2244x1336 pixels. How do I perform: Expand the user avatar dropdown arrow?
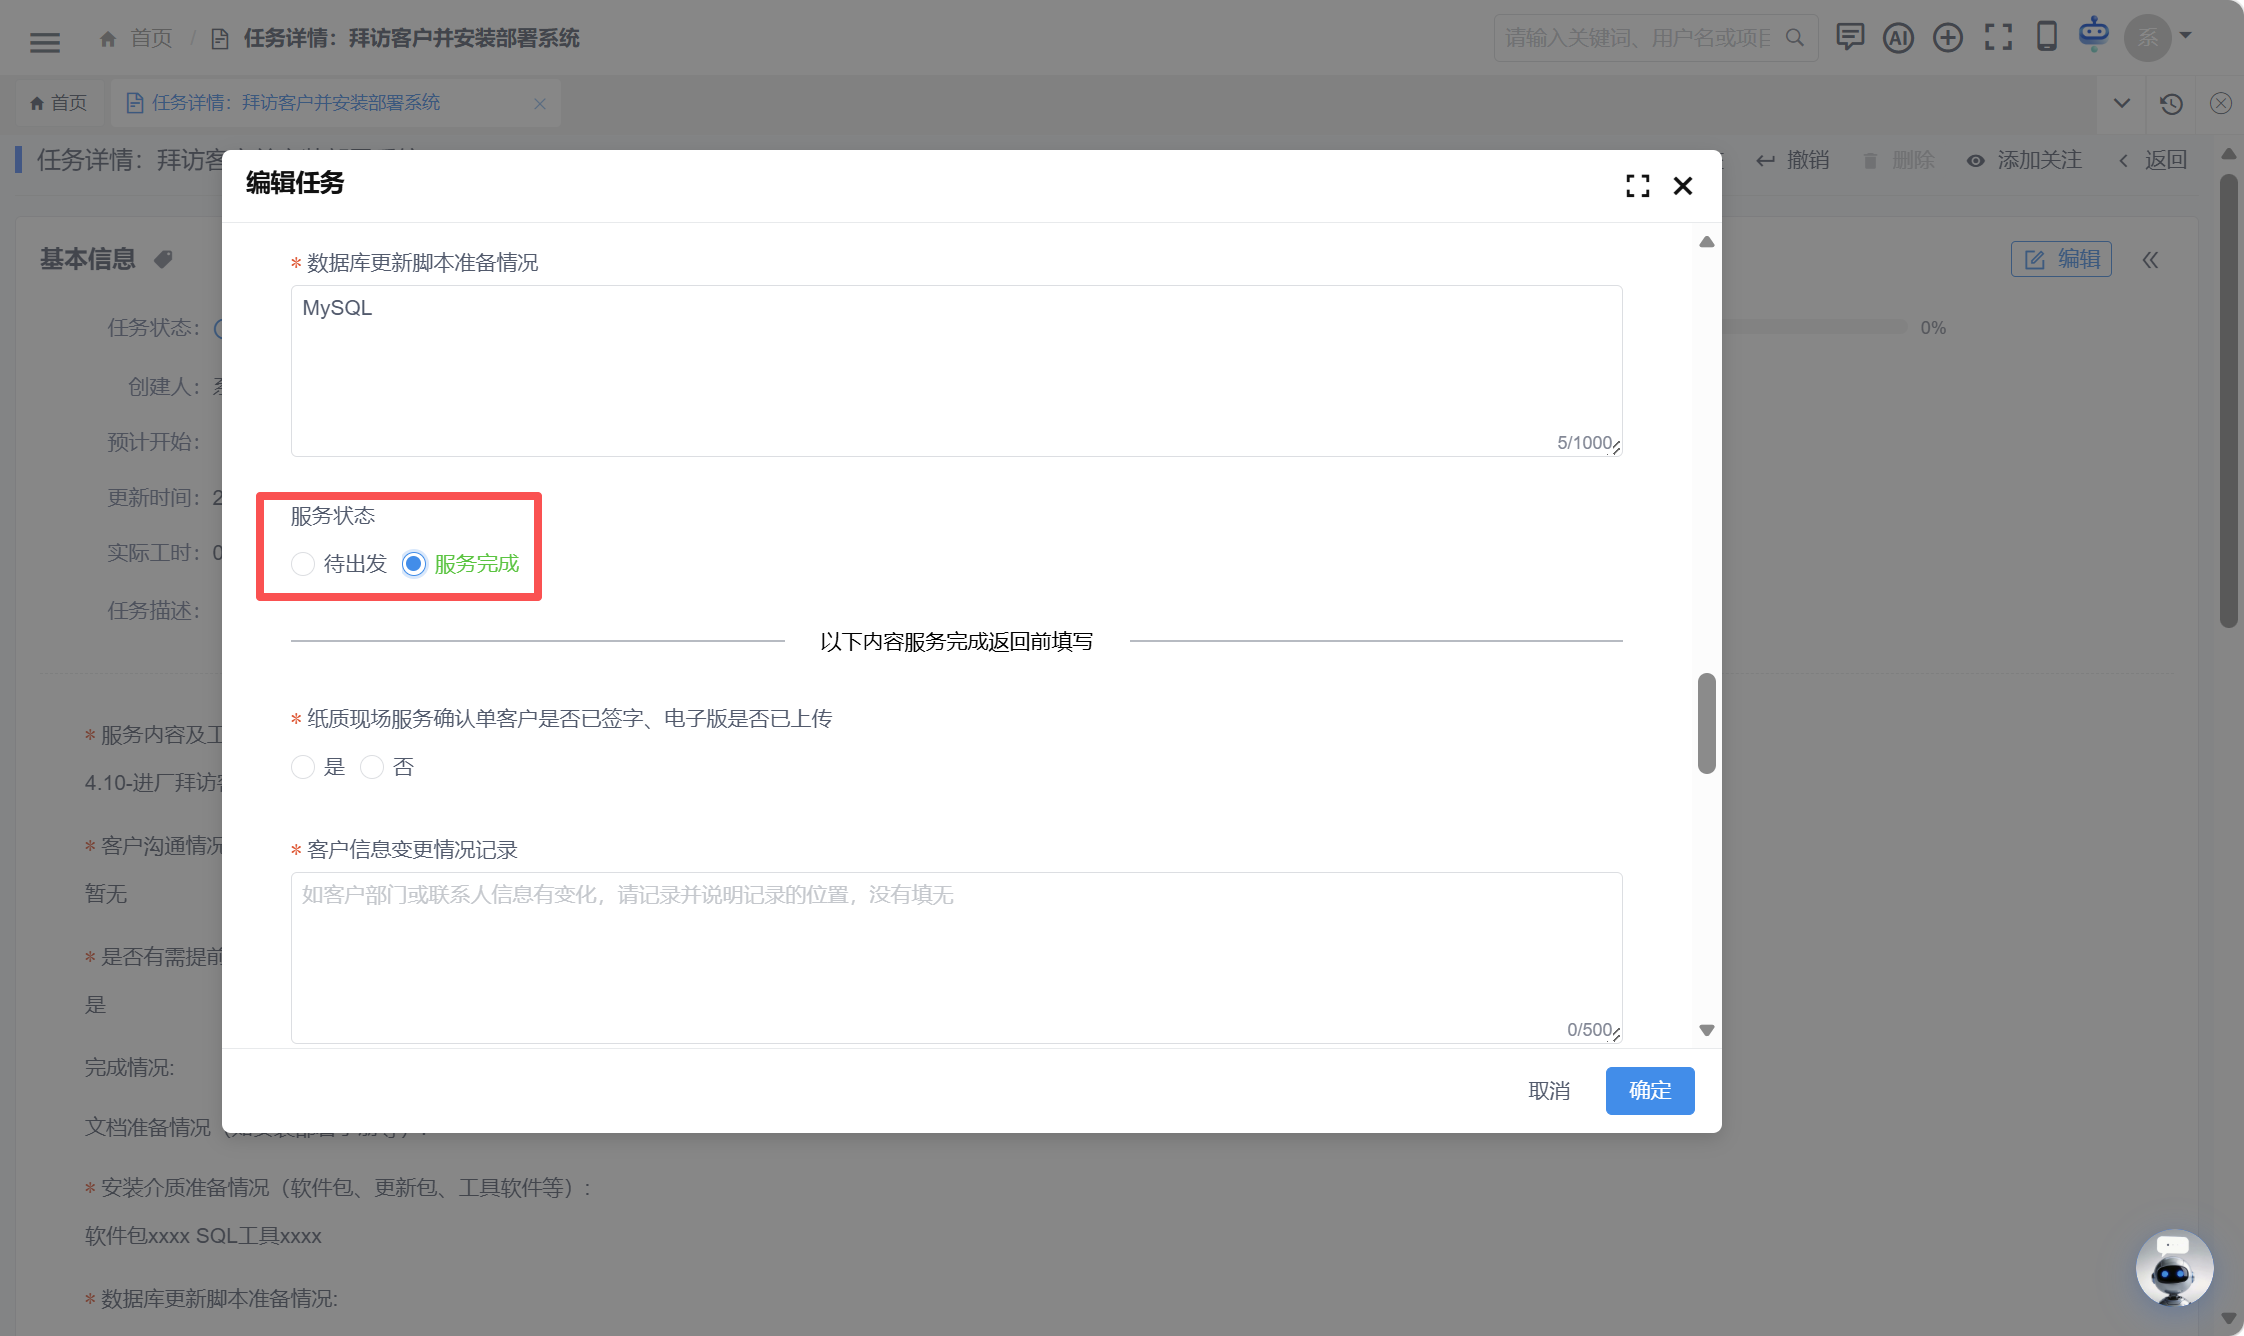click(2186, 36)
